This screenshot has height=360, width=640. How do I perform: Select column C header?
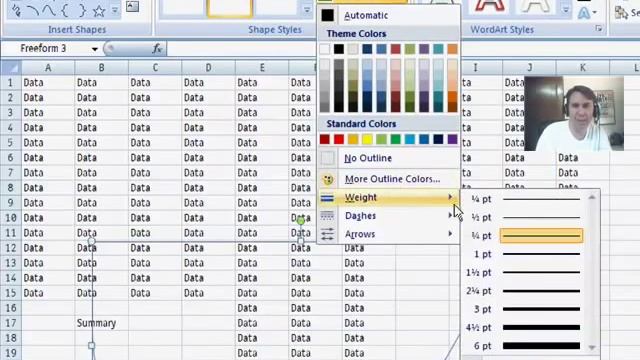click(155, 68)
